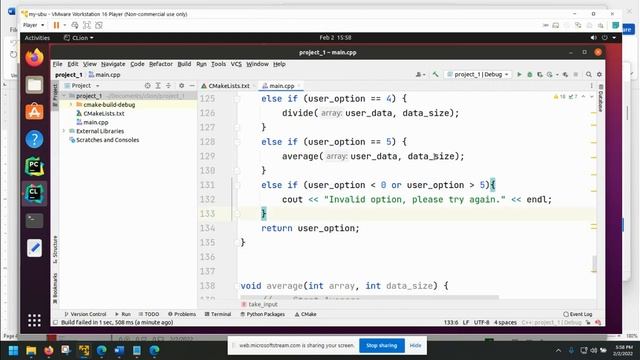The width and height of the screenshot is (640, 360).
Task: Open CLion IDE settings gear icon
Action: coord(599,75)
